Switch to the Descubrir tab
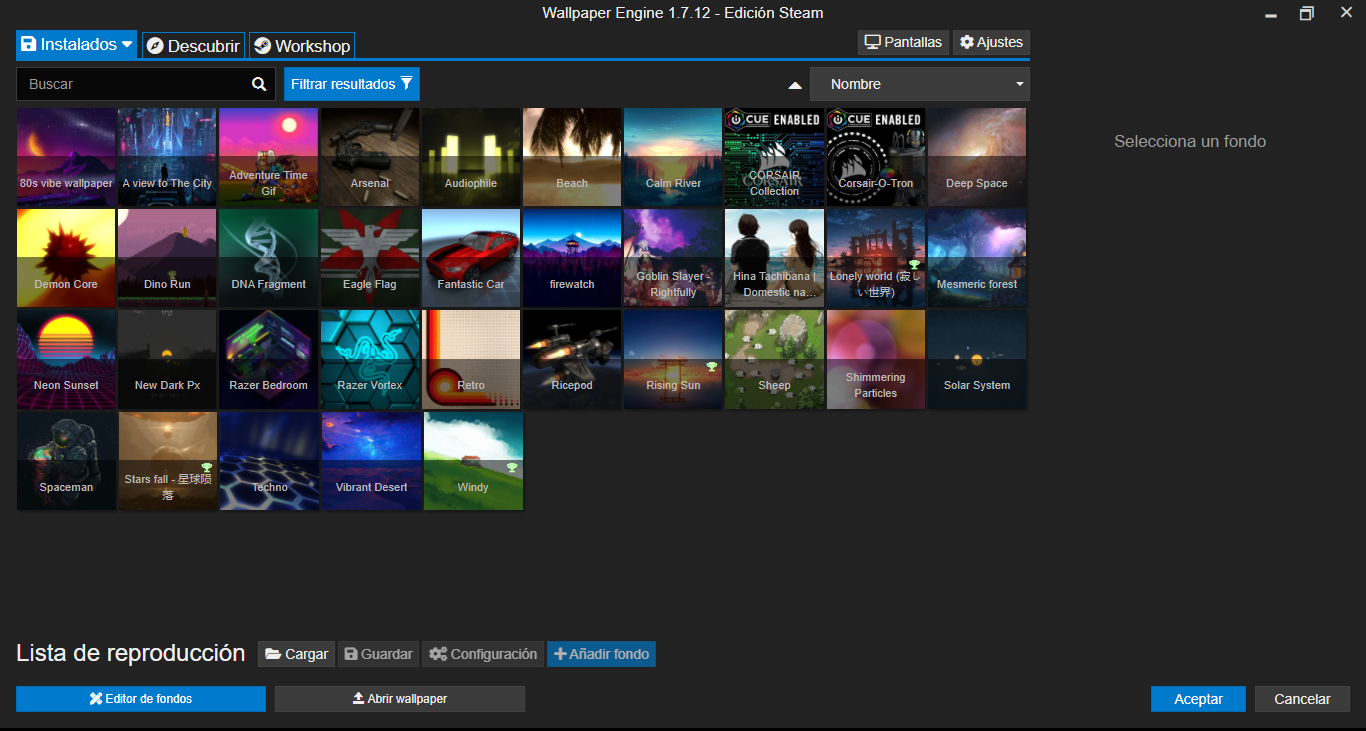This screenshot has width=1366, height=731. click(x=193, y=45)
